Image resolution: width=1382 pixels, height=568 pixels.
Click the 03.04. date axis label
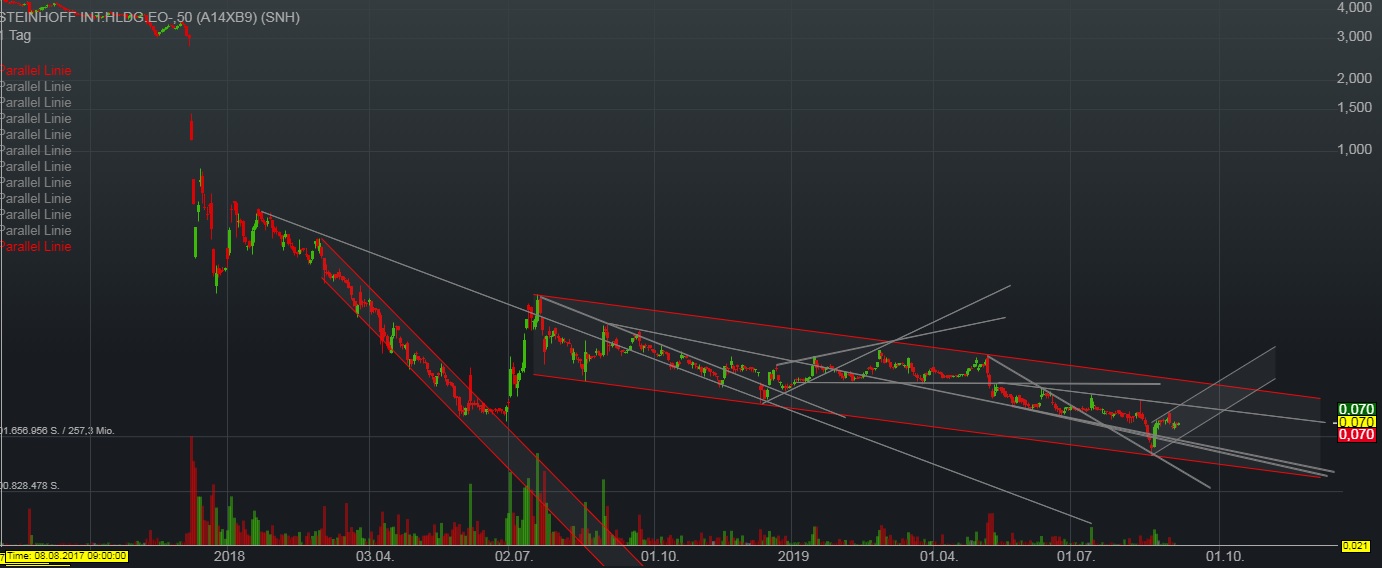pos(373,555)
